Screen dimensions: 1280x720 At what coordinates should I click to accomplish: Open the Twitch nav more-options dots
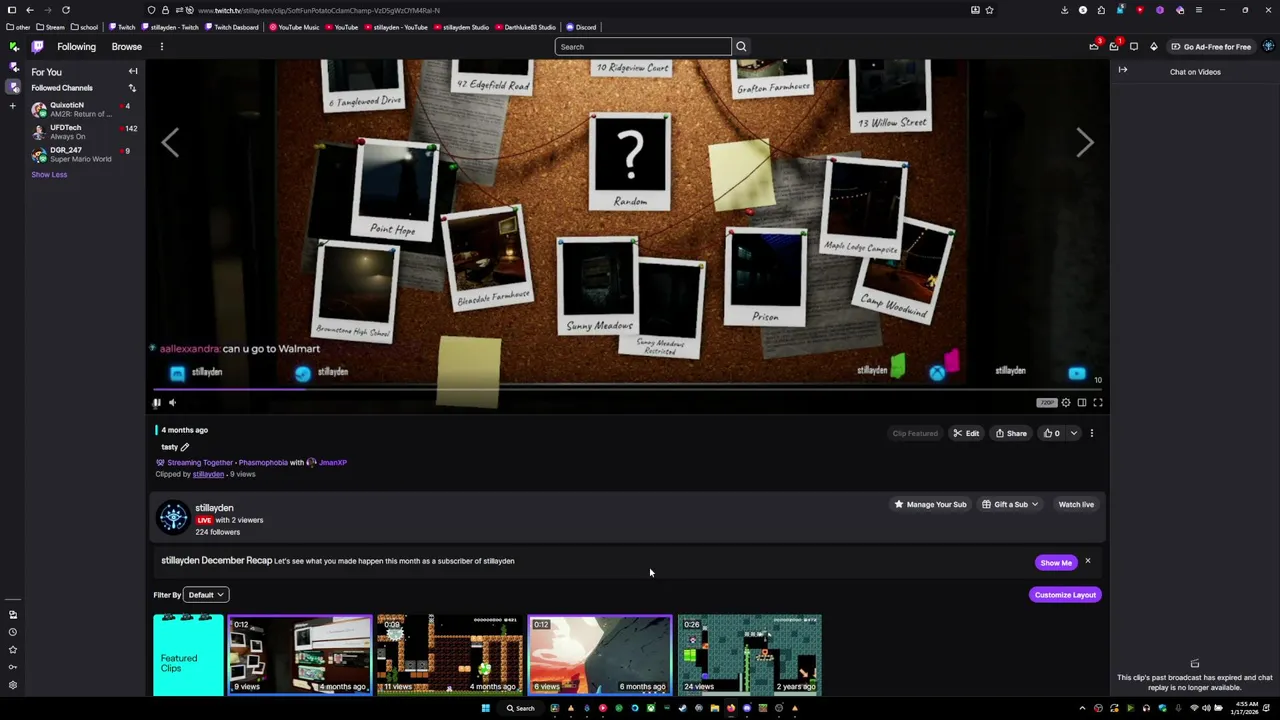(x=161, y=47)
